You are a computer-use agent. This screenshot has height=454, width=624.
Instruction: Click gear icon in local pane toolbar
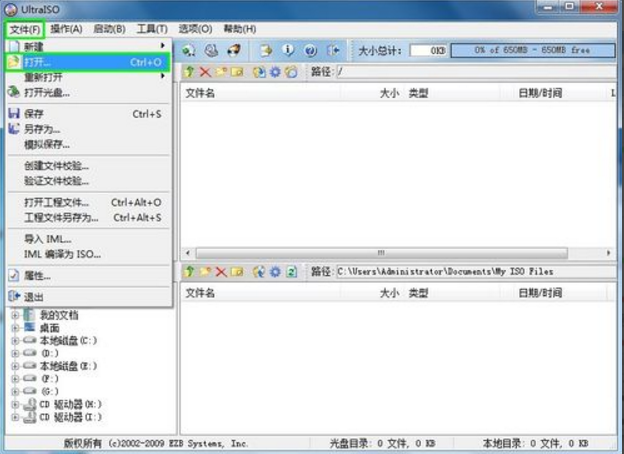[275, 272]
